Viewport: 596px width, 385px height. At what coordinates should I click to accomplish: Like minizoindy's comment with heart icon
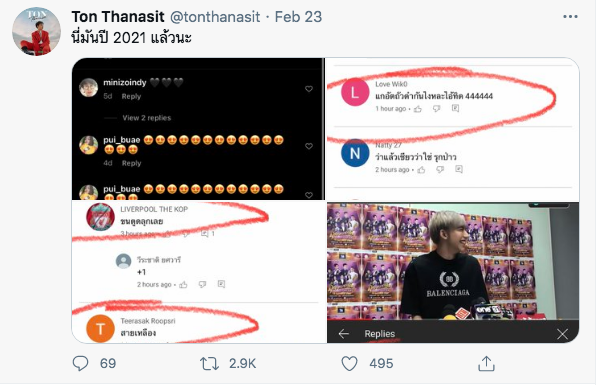309,89
